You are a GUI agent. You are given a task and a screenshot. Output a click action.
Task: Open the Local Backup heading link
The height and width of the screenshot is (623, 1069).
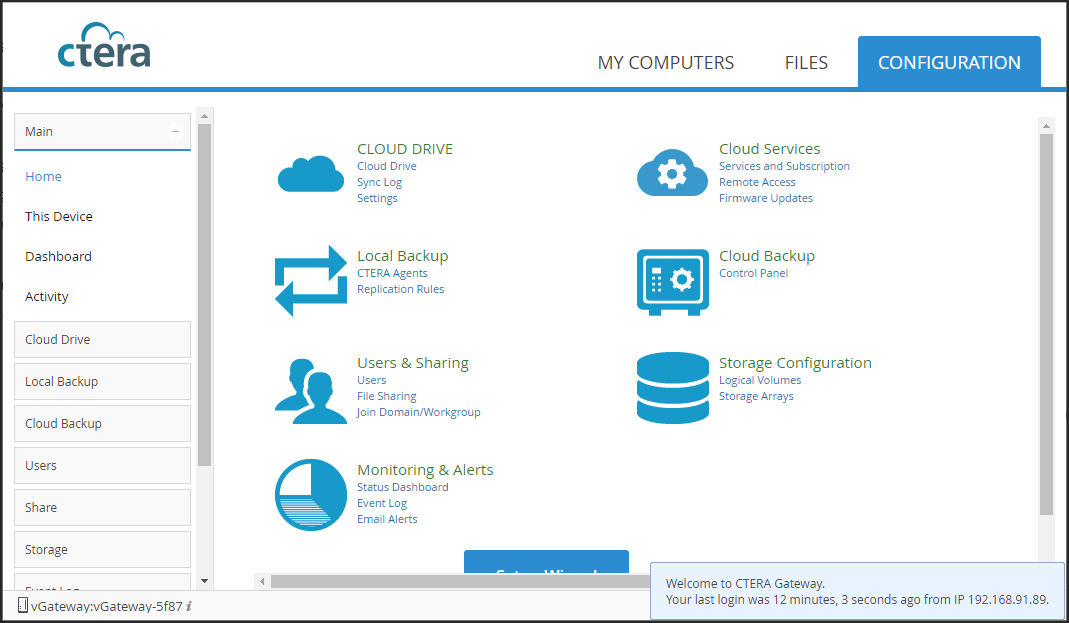pos(403,256)
